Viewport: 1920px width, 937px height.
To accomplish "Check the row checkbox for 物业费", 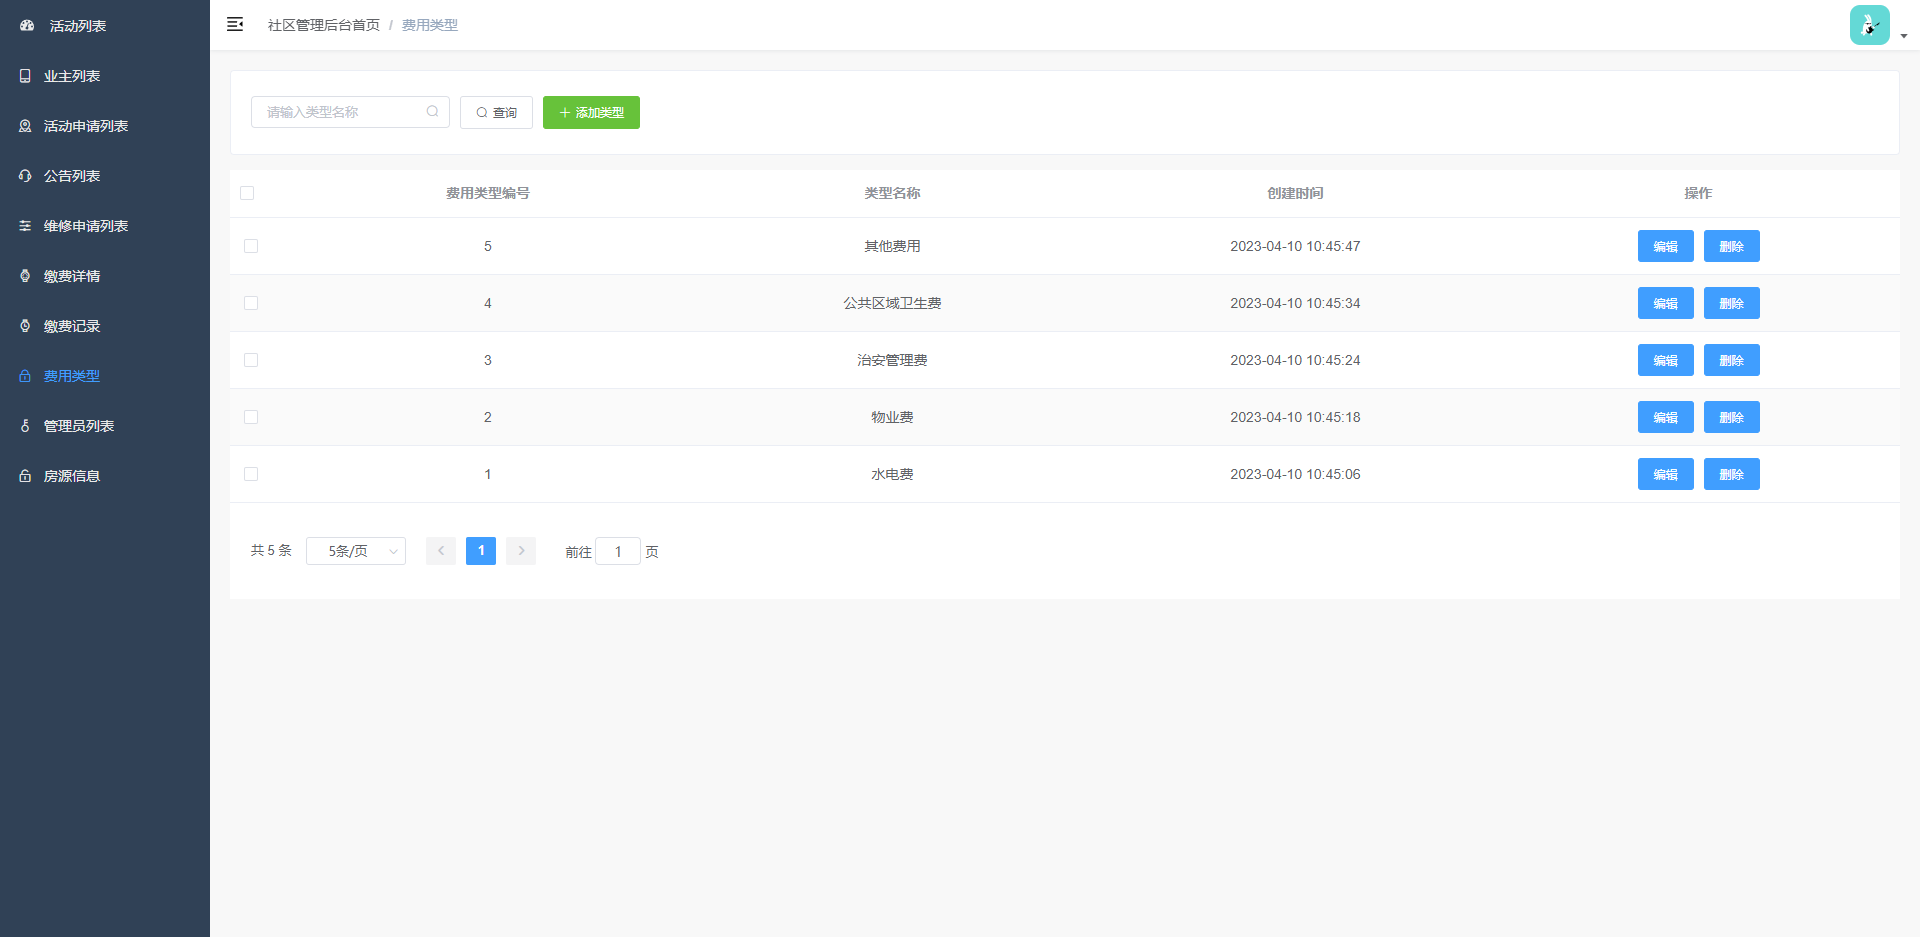I will tap(251, 417).
